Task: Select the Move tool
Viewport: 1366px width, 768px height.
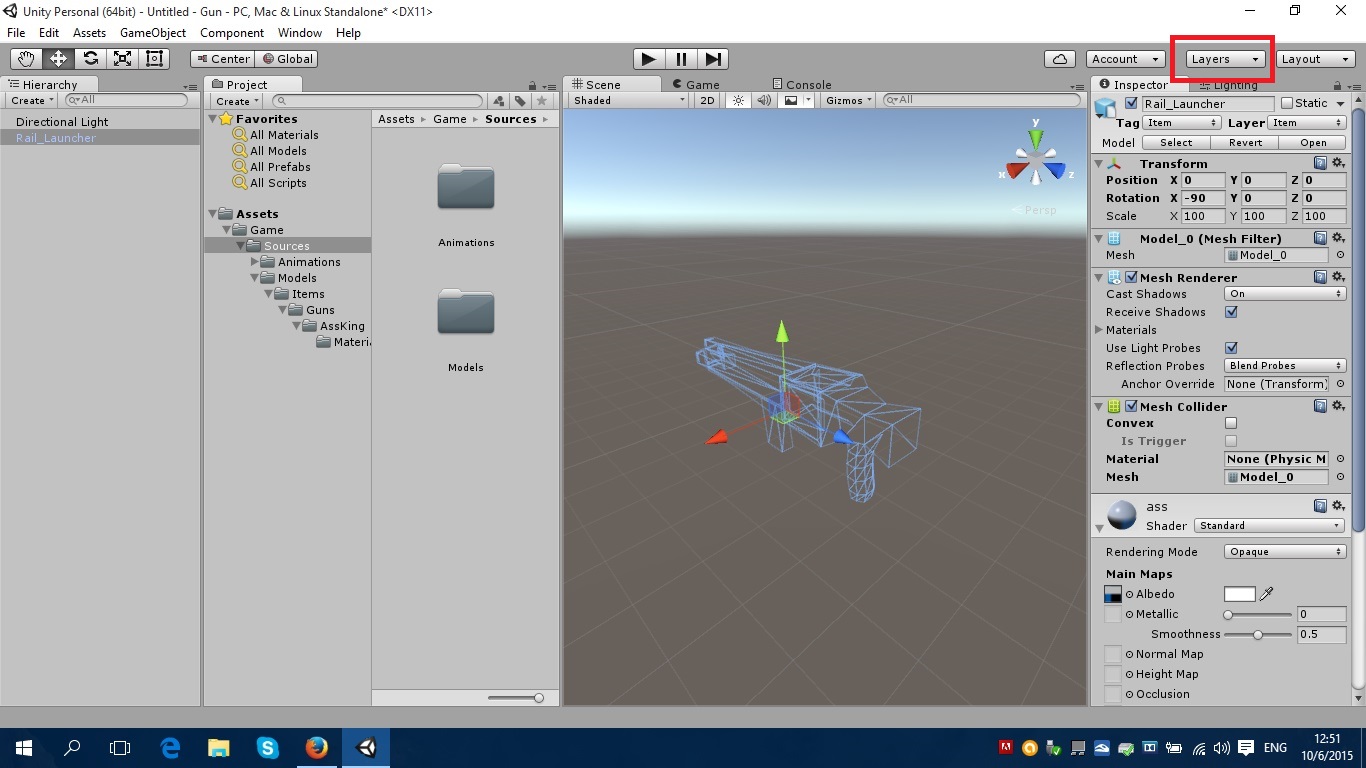Action: 57,58
